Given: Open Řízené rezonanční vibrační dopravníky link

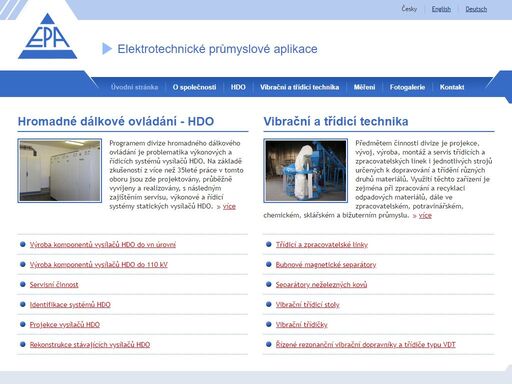Looking at the screenshot, I should pyautogui.click(x=365, y=345).
